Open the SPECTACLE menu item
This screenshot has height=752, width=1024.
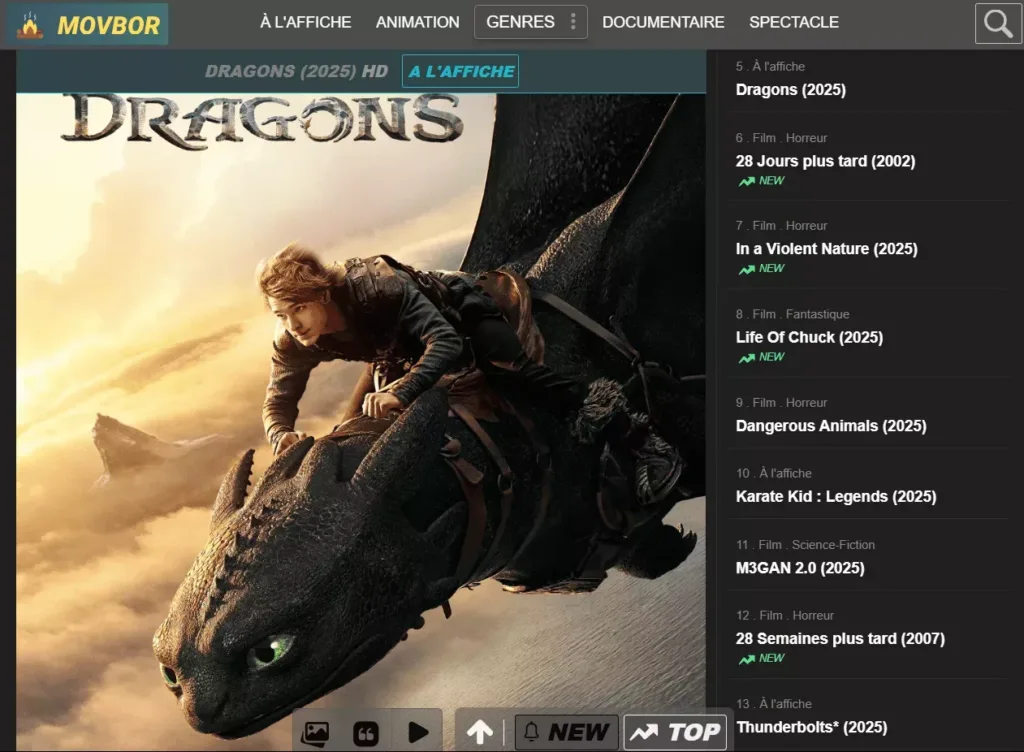794,22
